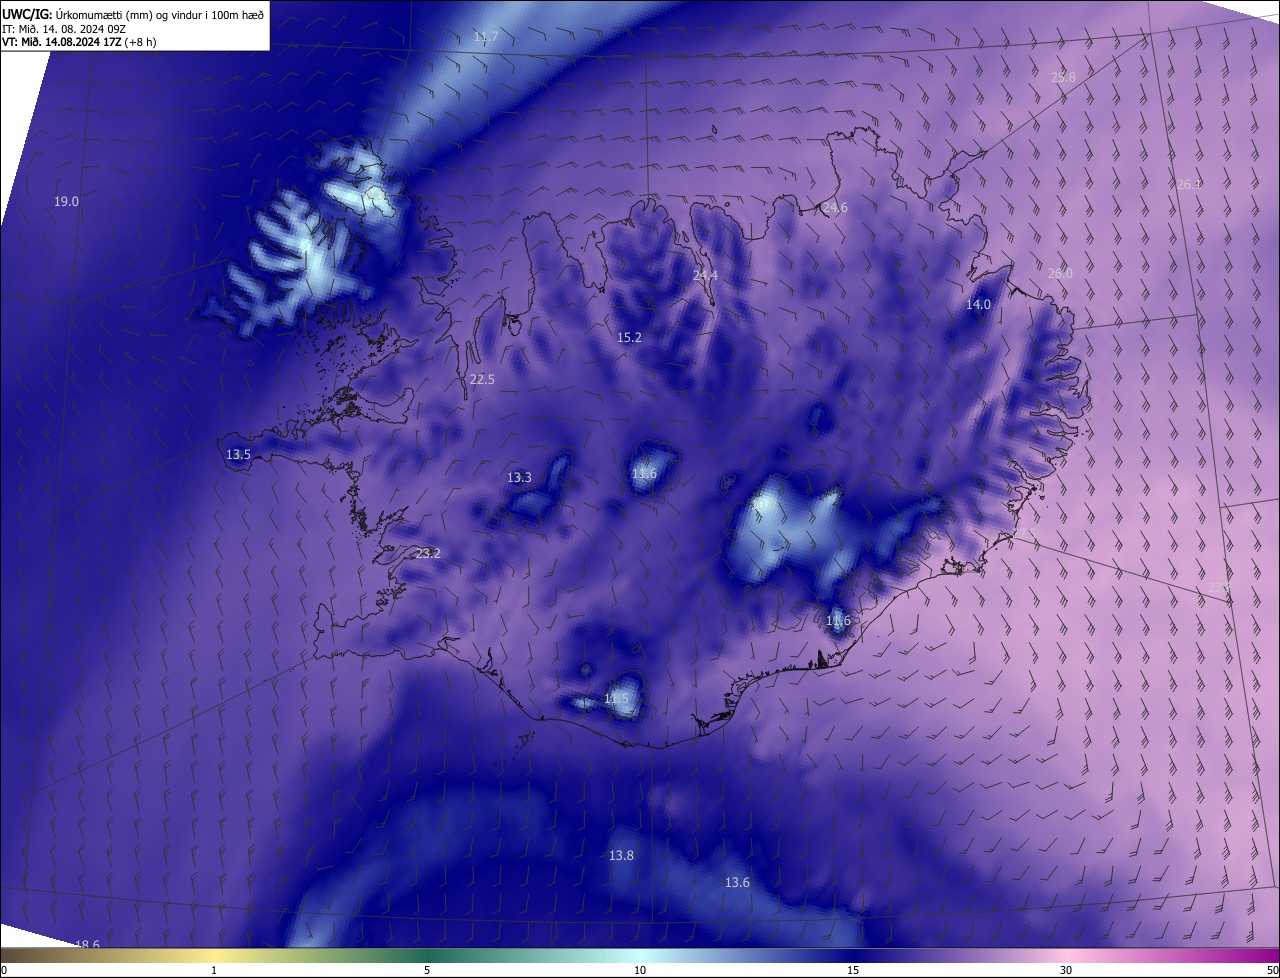Click the 13.8 value label
This screenshot has width=1280, height=978.
pos(621,856)
